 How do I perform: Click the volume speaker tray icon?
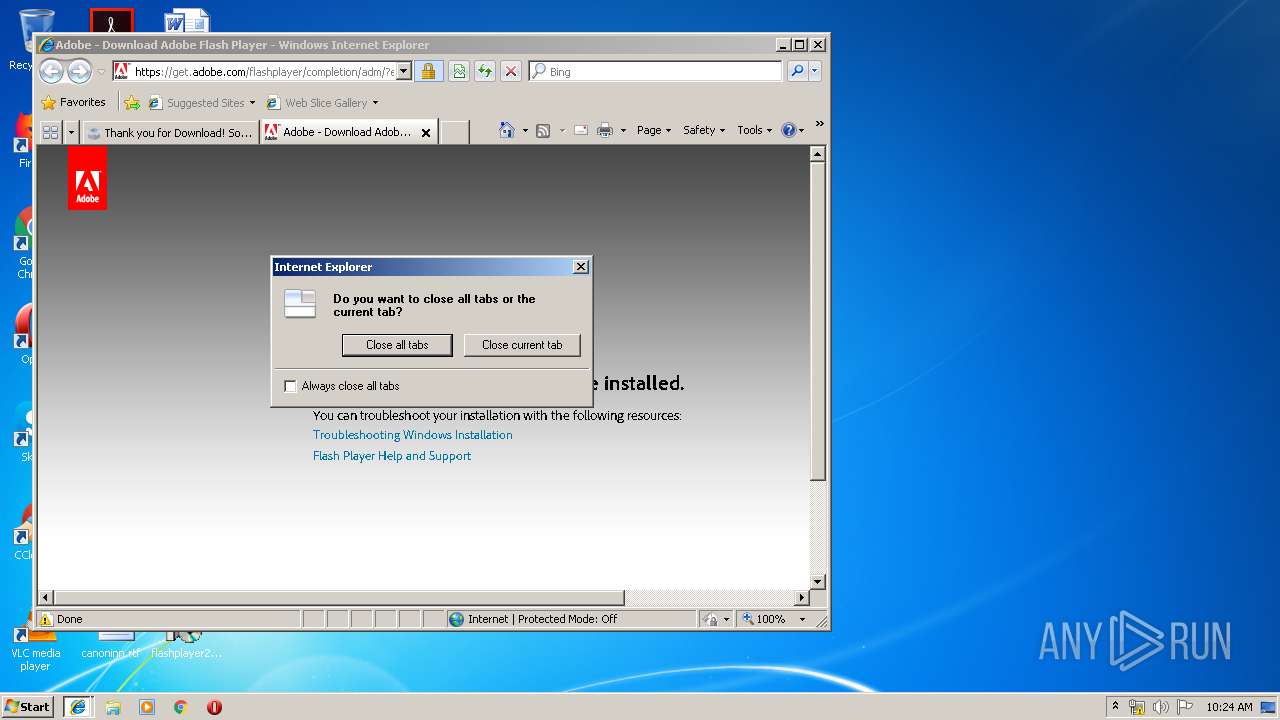1161,707
